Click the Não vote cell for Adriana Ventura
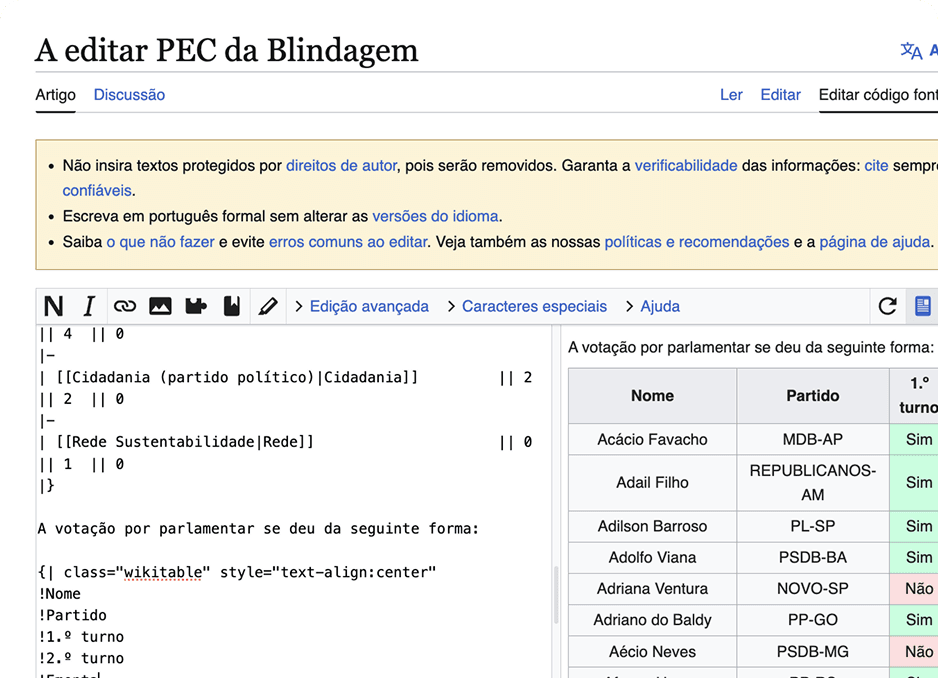This screenshot has width=938, height=678. [x=914, y=588]
